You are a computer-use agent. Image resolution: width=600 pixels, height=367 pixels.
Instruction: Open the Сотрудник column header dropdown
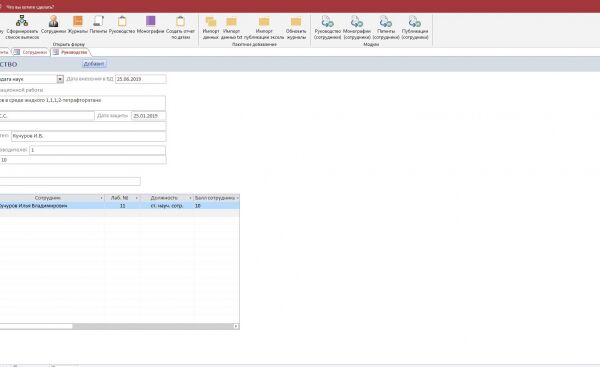101,198
